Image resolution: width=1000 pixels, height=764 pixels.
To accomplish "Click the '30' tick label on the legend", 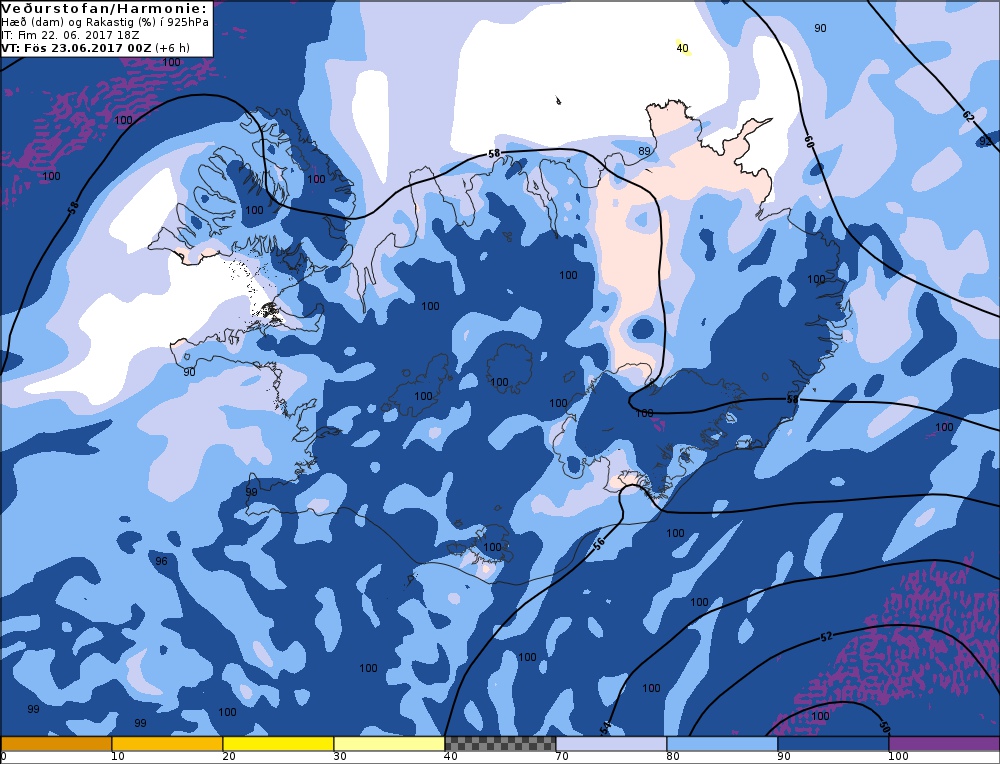I will (340, 756).
